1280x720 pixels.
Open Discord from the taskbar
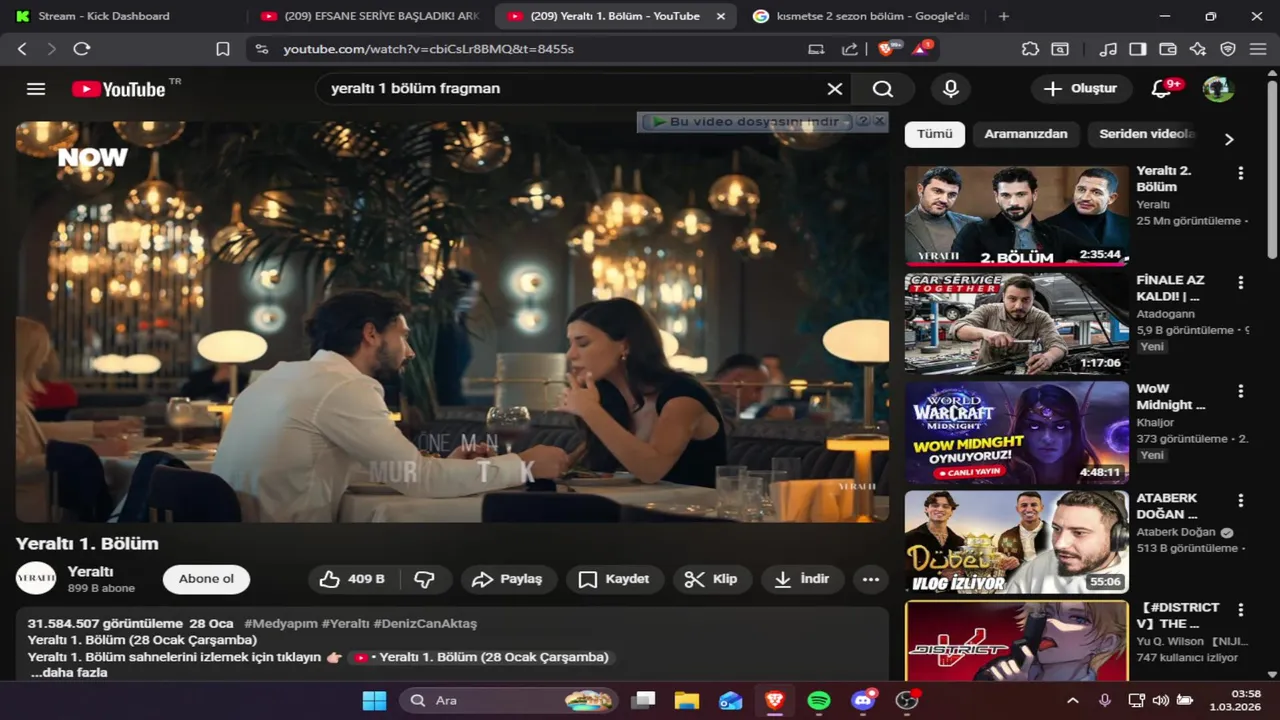[863, 700]
